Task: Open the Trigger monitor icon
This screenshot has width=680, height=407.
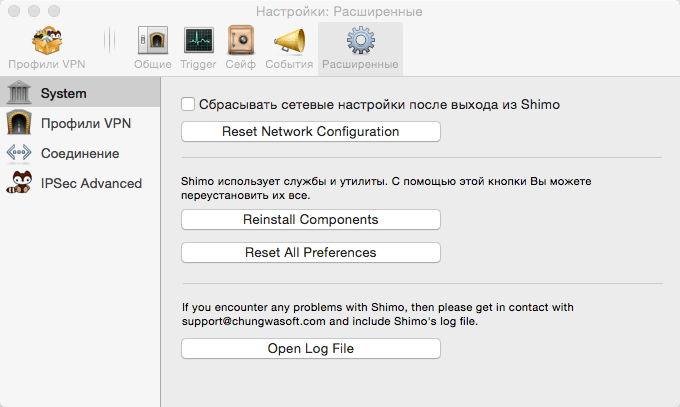Action: coord(199,40)
